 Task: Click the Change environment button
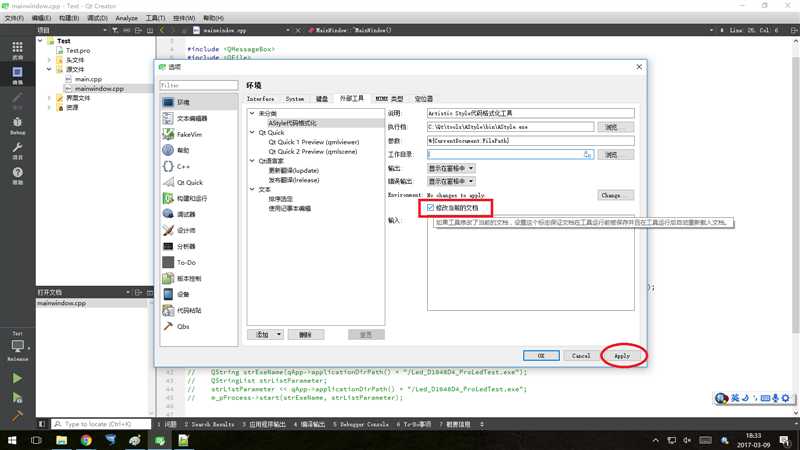click(616, 195)
